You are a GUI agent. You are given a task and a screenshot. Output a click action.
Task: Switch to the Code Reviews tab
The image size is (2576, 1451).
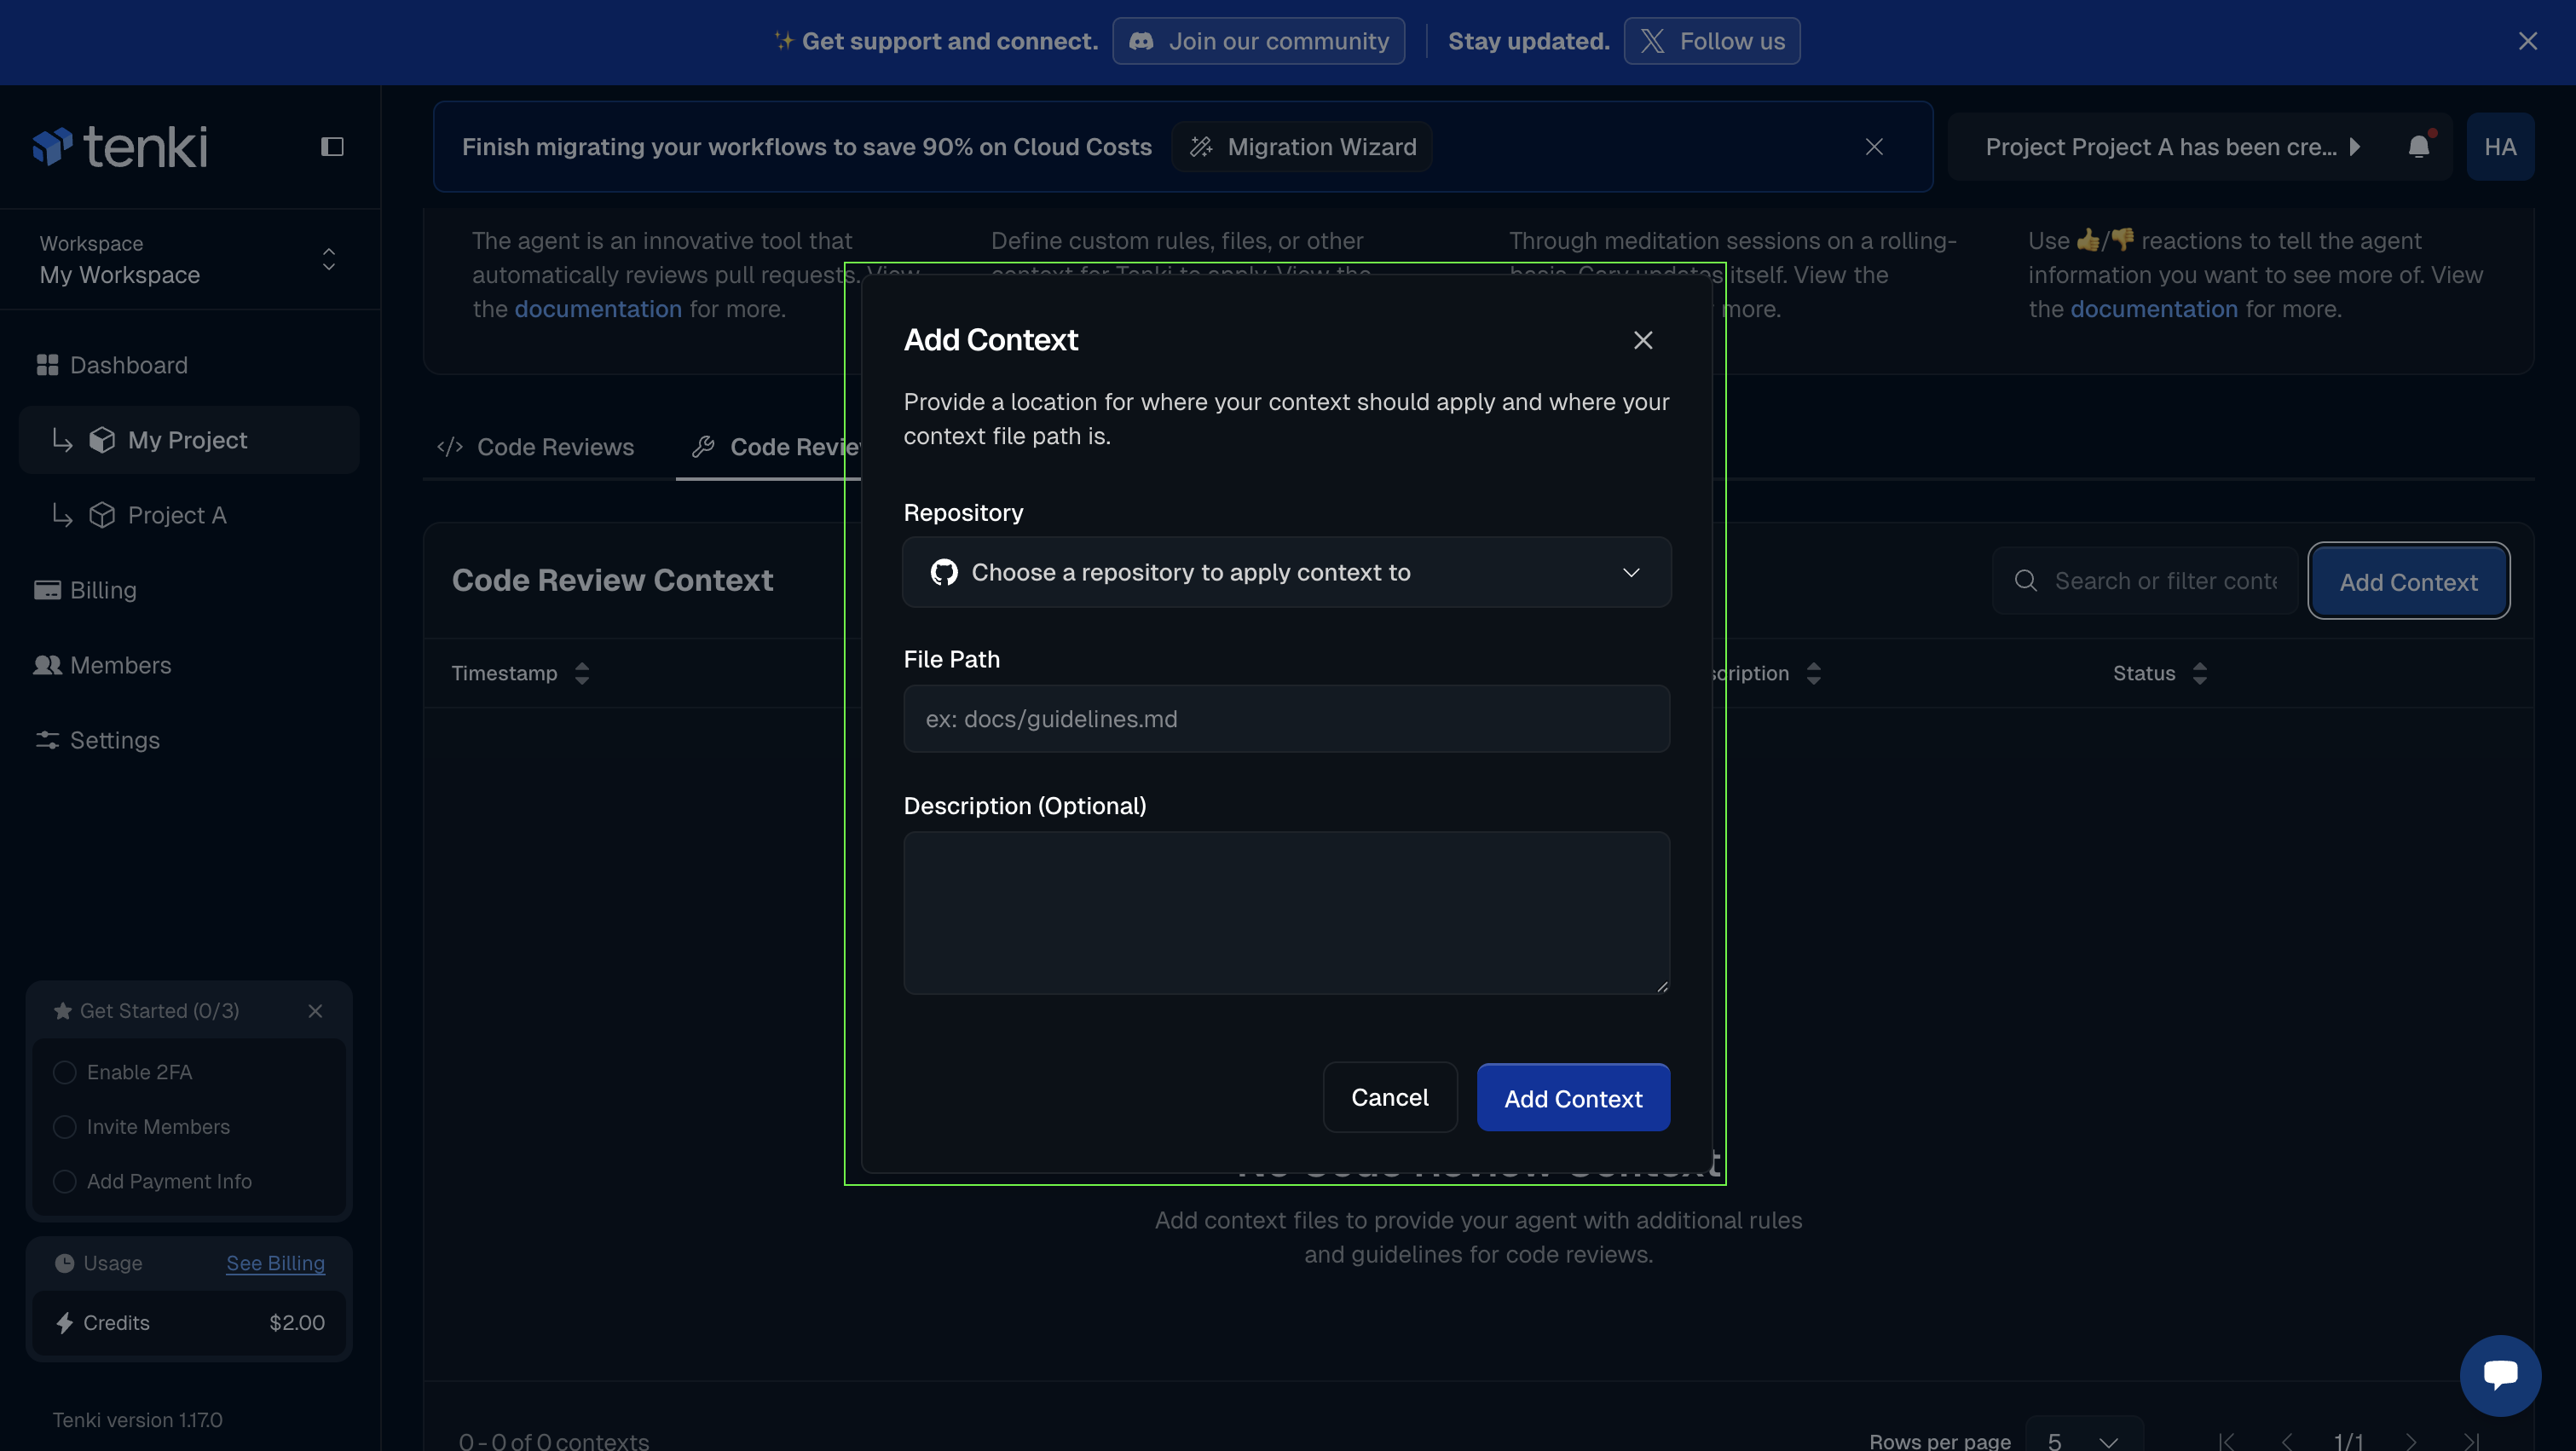click(x=537, y=447)
